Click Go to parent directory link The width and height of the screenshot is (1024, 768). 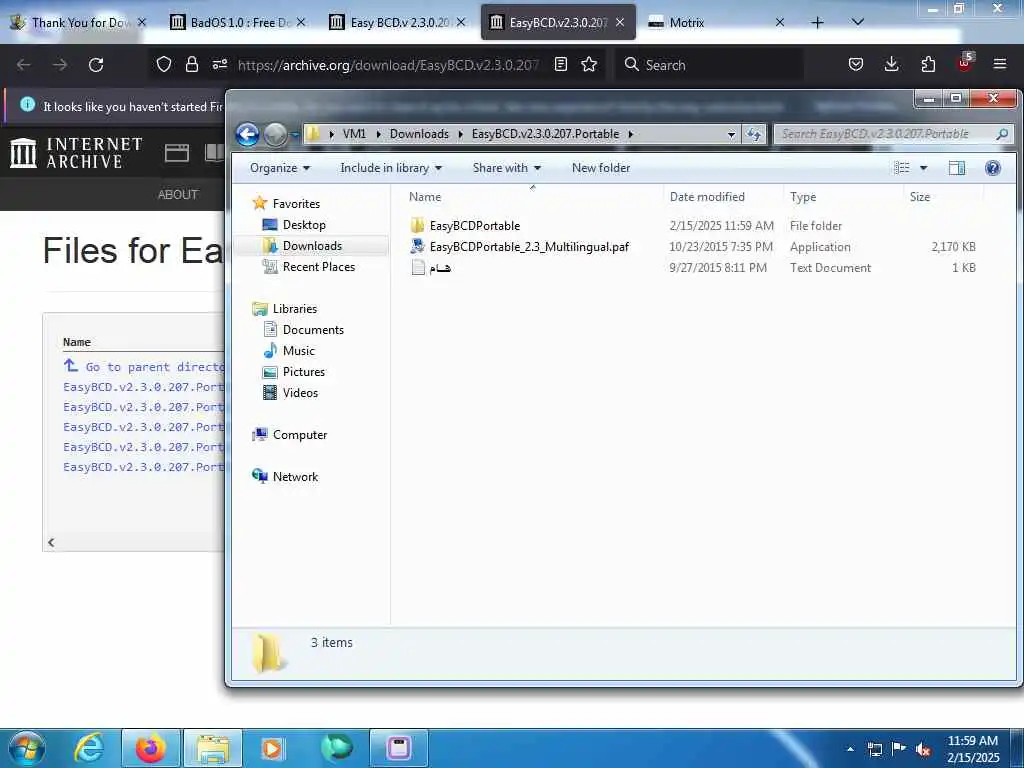tap(144, 366)
